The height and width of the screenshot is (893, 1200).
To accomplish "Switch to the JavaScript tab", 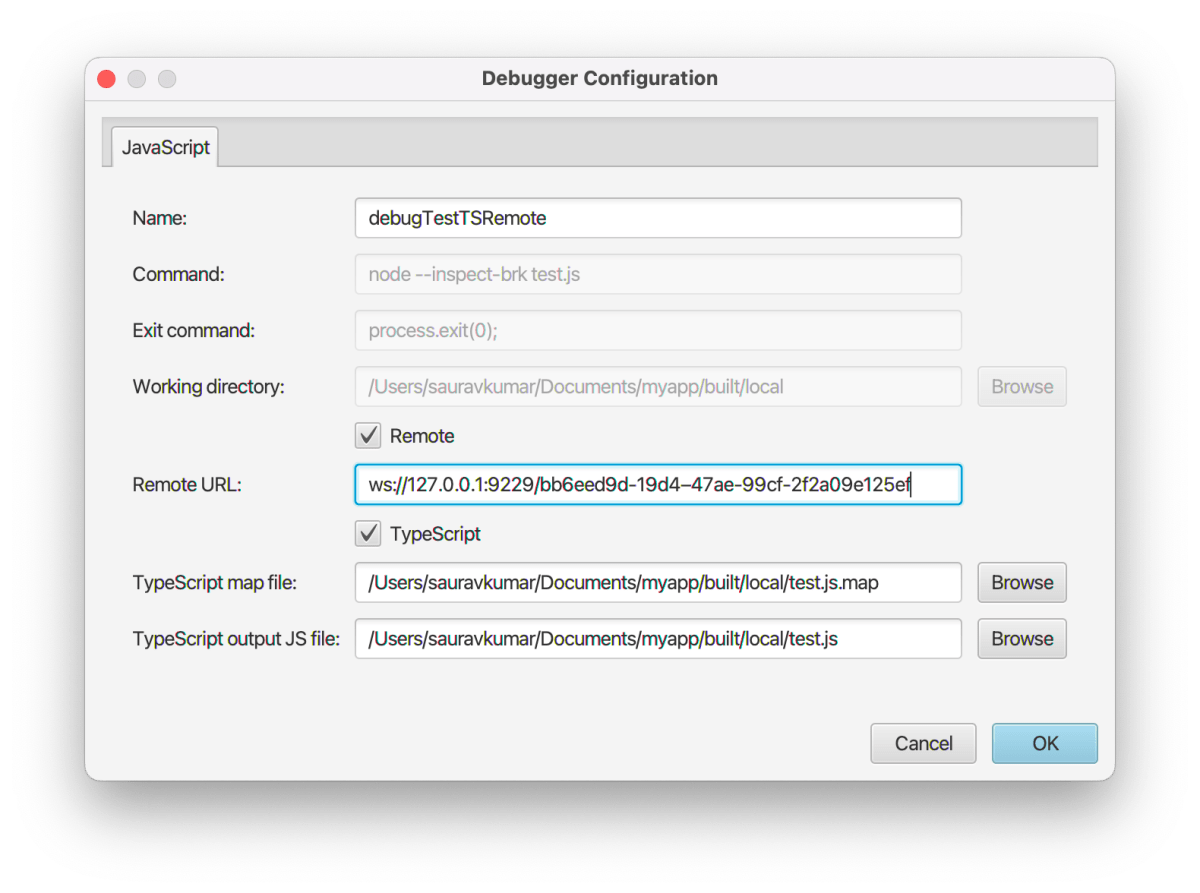I will pyautogui.click(x=166, y=147).
